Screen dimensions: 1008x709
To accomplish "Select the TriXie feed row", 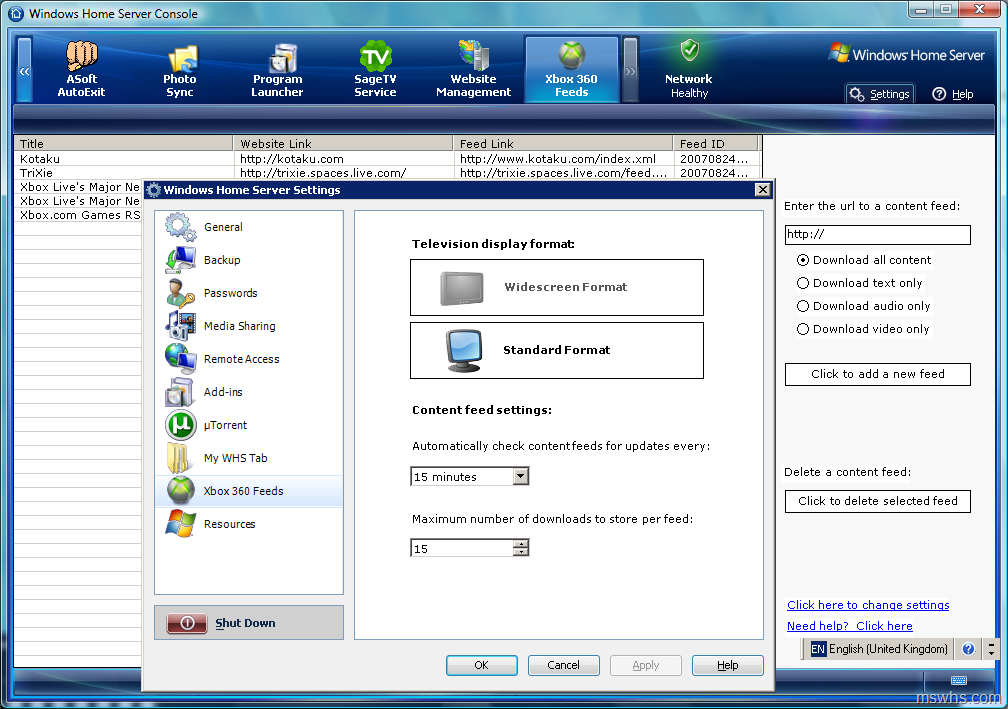I will [x=387, y=173].
